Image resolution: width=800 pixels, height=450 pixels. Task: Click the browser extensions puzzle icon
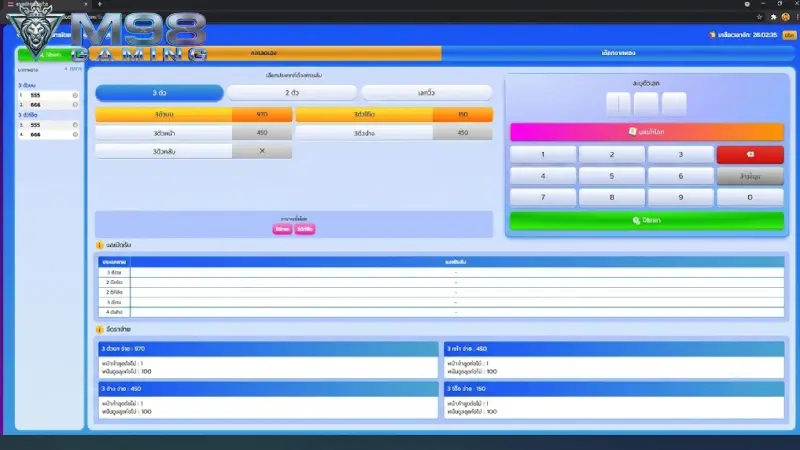[773, 17]
